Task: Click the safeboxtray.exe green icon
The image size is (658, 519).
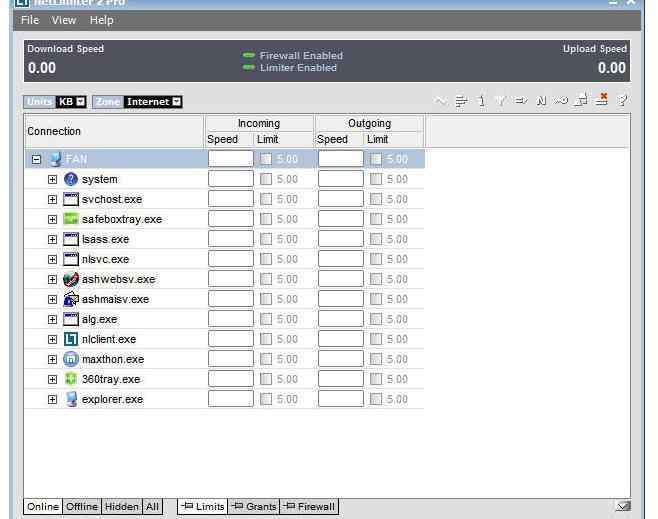Action: 71,219
